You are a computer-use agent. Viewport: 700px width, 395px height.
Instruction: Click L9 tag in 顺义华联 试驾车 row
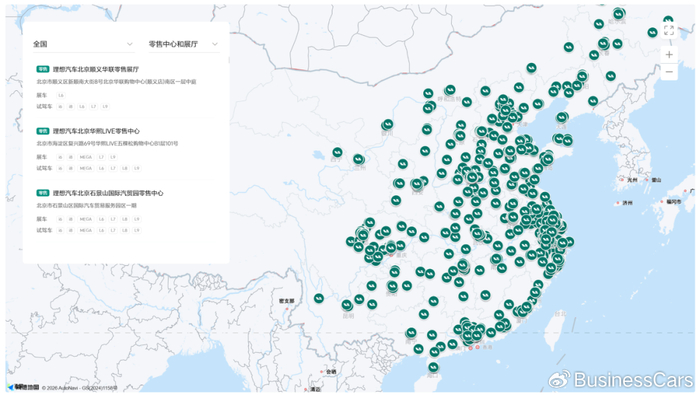pyautogui.click(x=105, y=107)
